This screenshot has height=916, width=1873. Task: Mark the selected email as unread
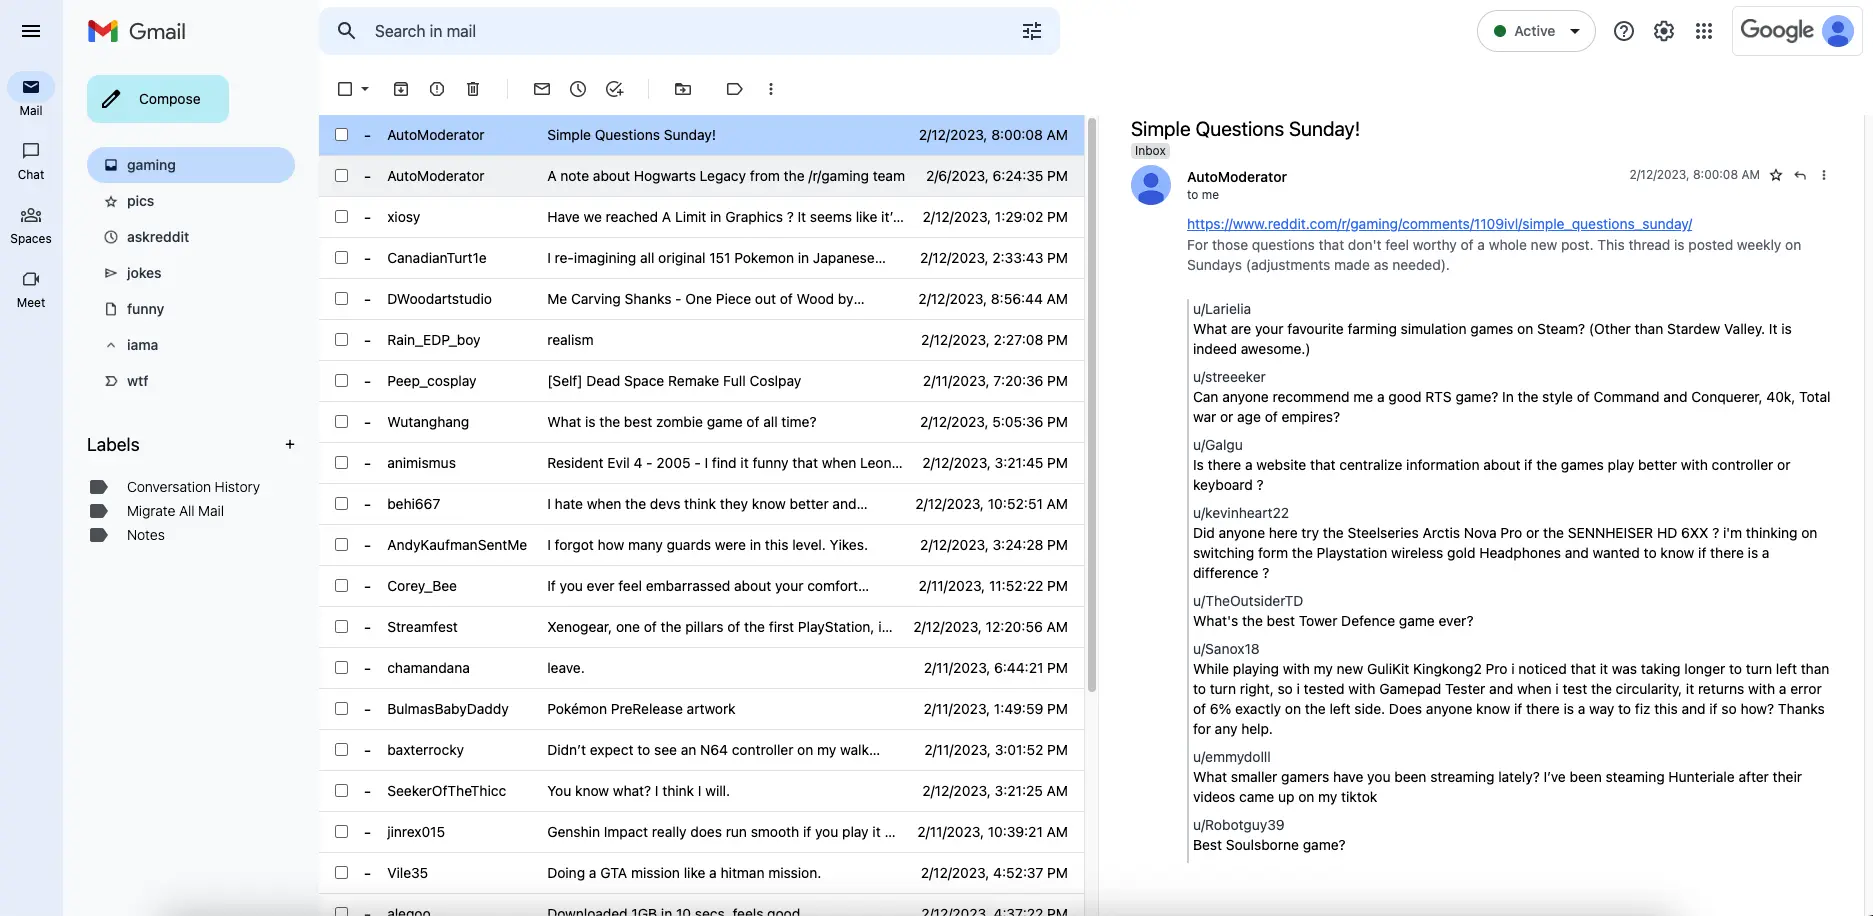(541, 89)
